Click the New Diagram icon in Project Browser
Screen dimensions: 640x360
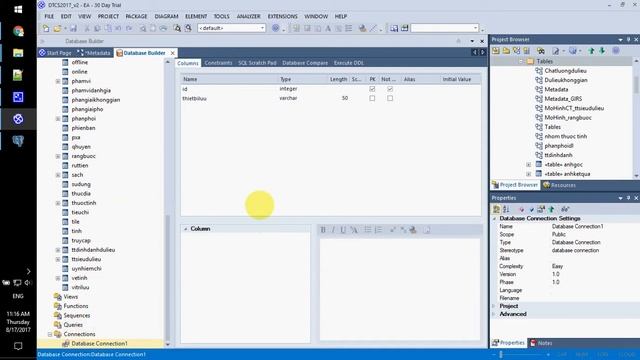pyautogui.click(x=517, y=51)
